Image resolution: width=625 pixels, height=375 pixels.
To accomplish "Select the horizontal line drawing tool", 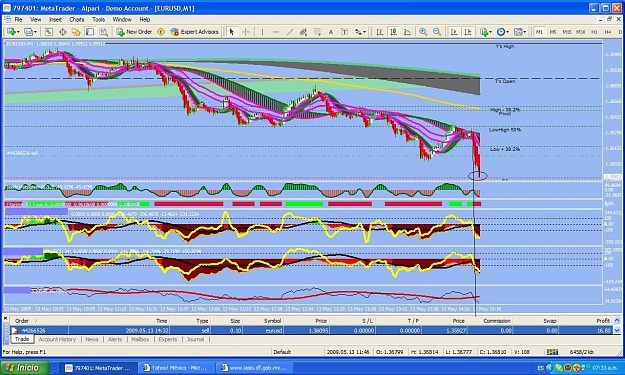I will click(276, 32).
